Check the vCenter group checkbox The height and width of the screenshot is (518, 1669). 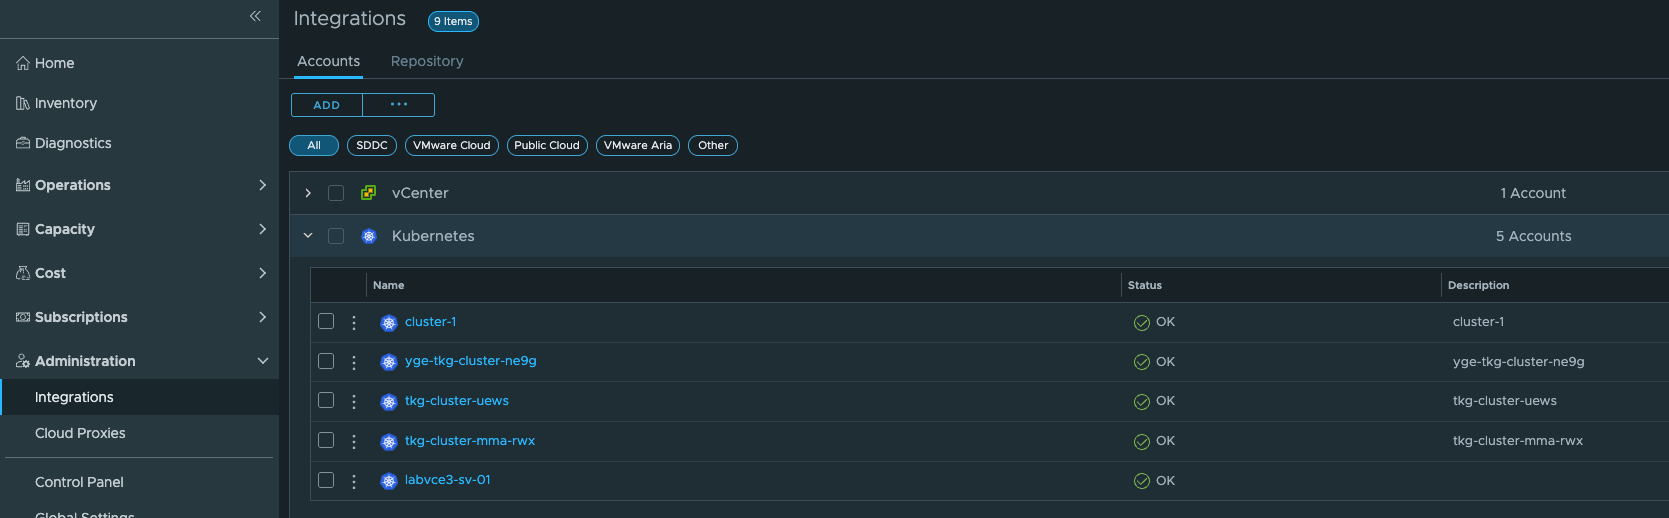(x=336, y=193)
